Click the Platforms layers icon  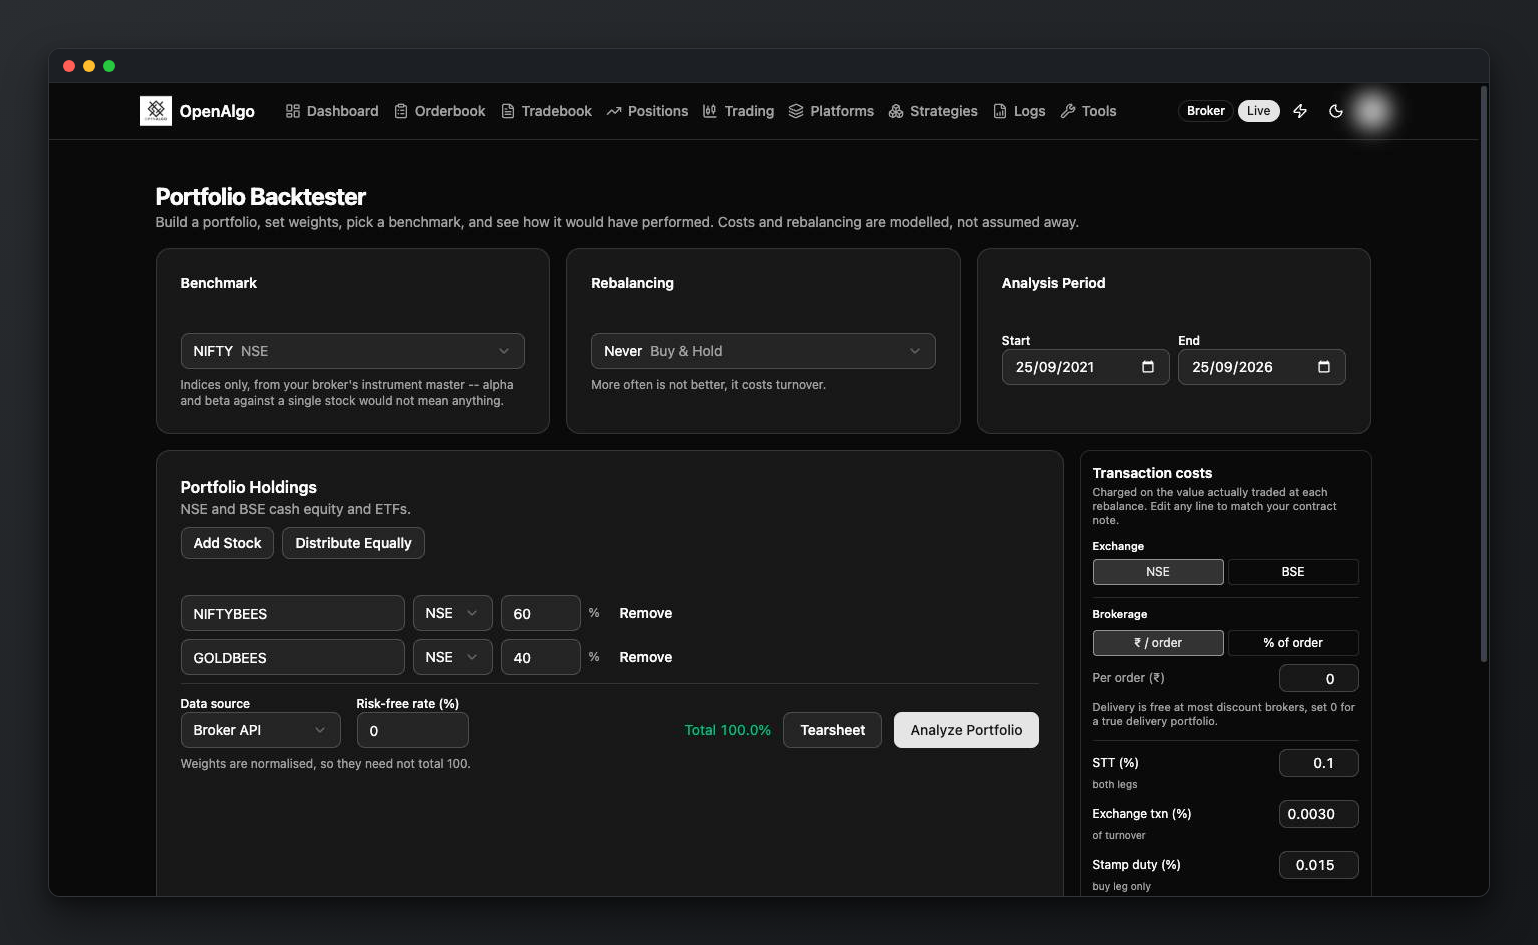click(796, 111)
